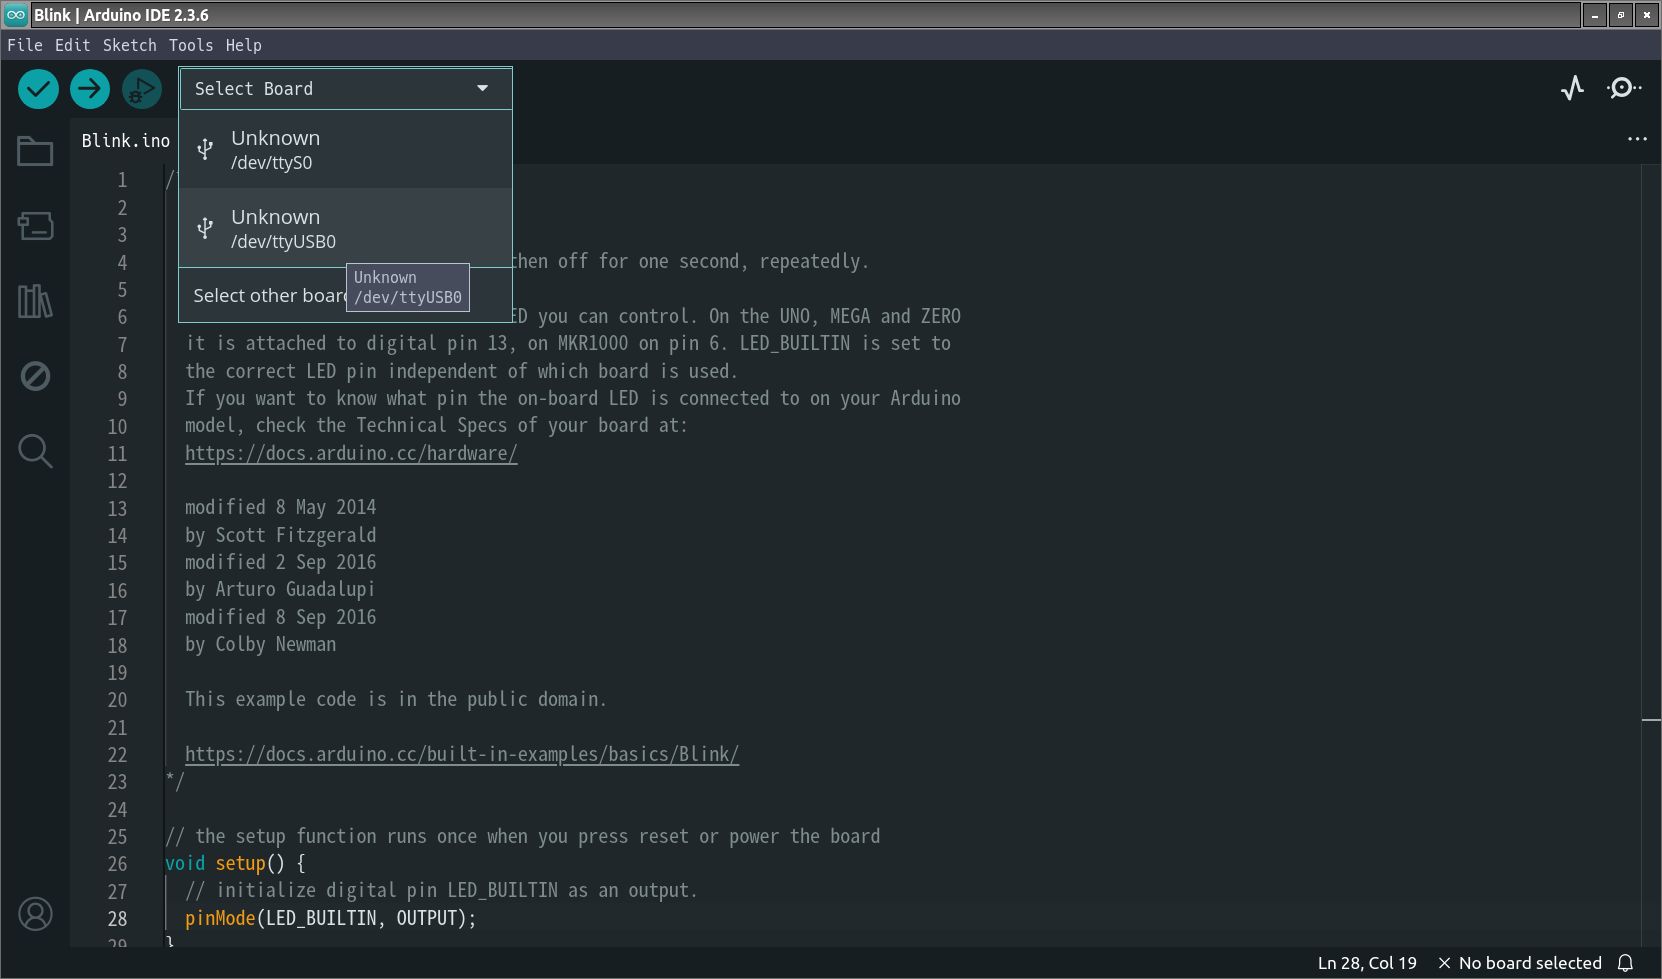Screen dimensions: 1662x979
Task: Start debugging with the debug icon
Action: click(141, 89)
